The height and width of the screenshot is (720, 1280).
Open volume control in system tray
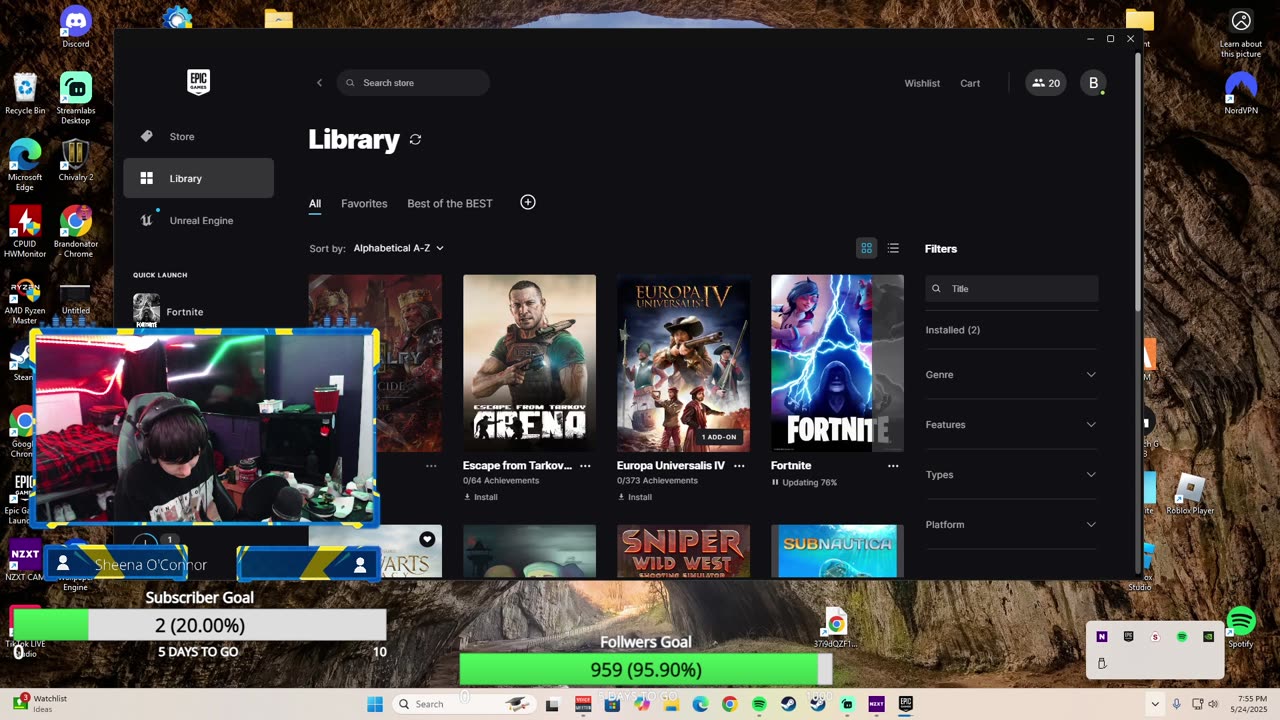[1213, 704]
